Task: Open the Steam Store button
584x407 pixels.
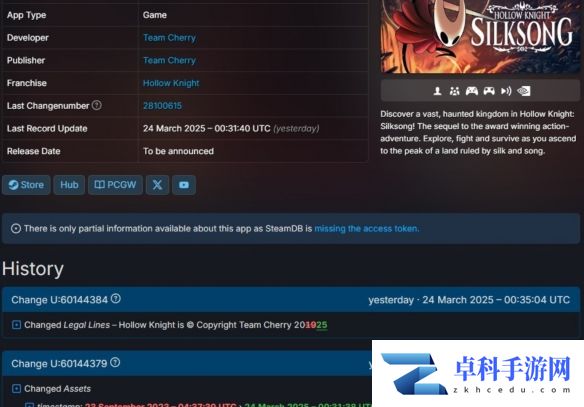Action: 26,185
